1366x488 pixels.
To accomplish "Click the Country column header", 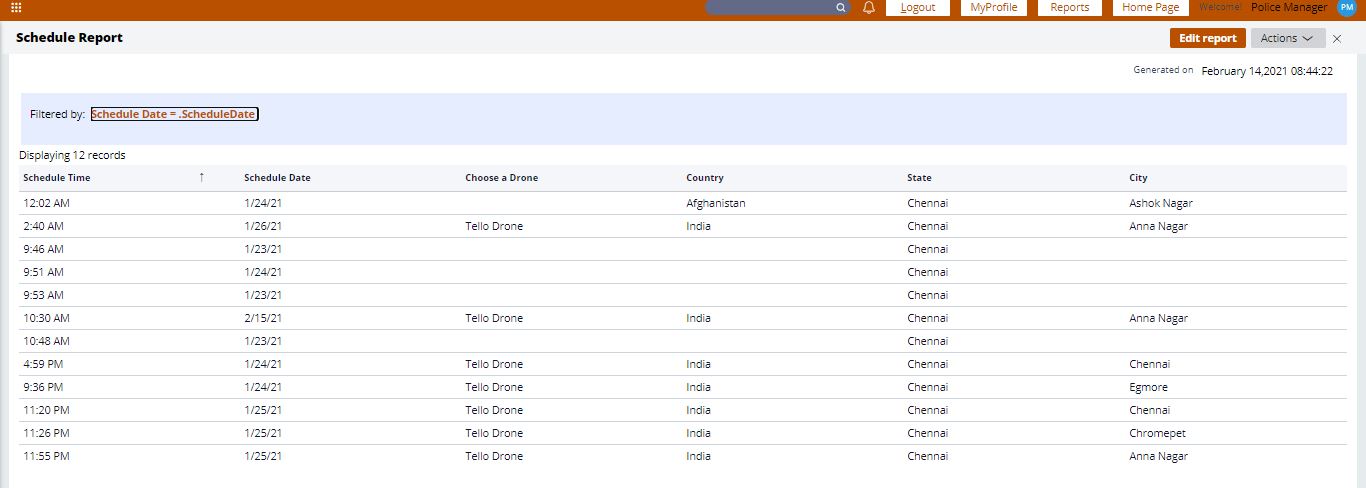I will [705, 178].
